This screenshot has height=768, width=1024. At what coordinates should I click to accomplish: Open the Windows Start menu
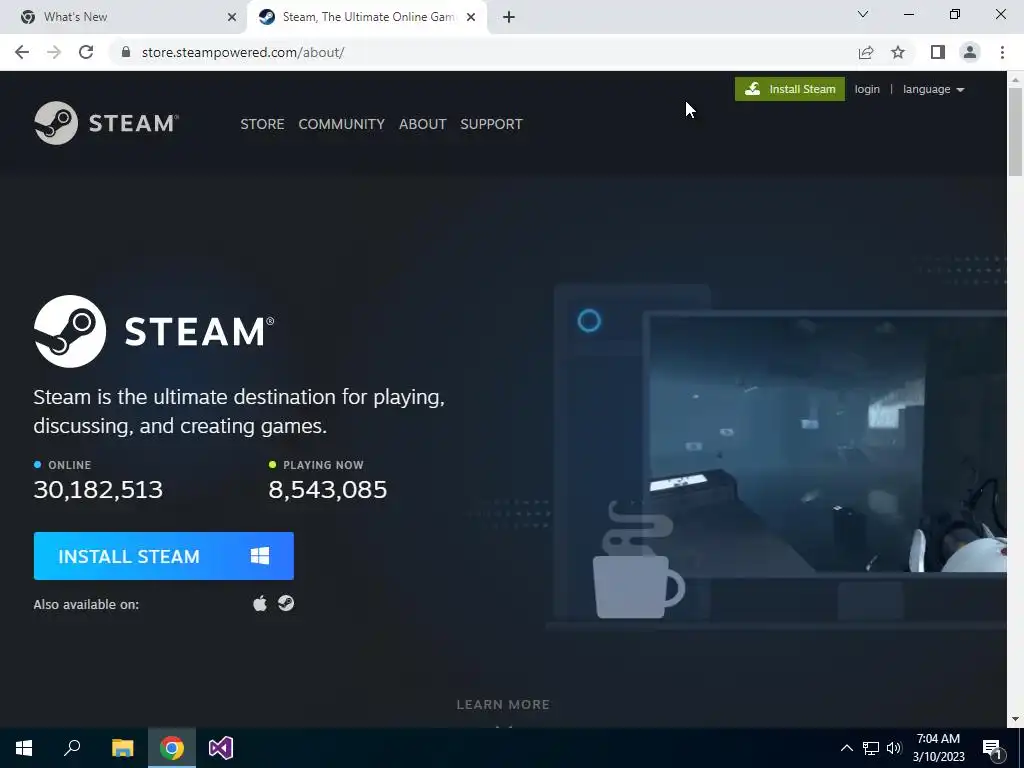click(24, 748)
